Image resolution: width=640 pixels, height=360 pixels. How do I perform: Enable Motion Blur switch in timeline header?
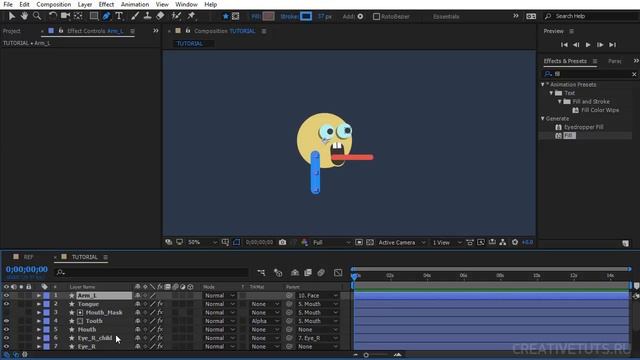[x=321, y=272]
